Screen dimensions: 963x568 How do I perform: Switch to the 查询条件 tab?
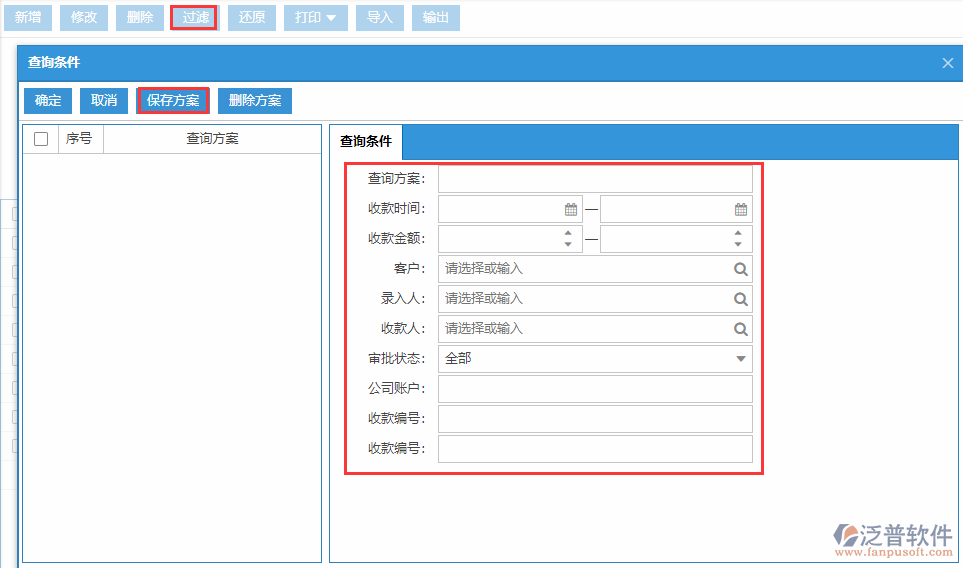pos(366,141)
